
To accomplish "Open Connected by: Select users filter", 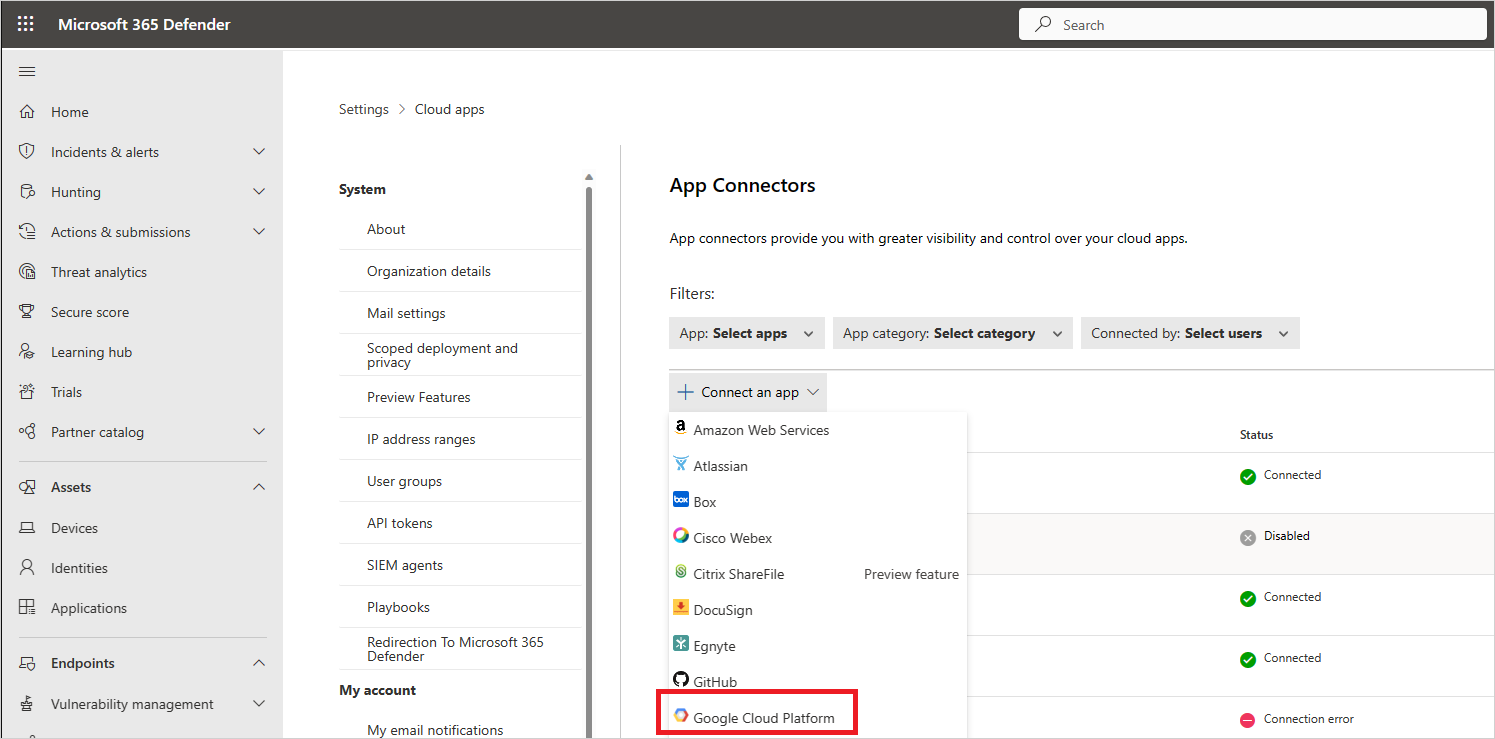I will point(1190,333).
